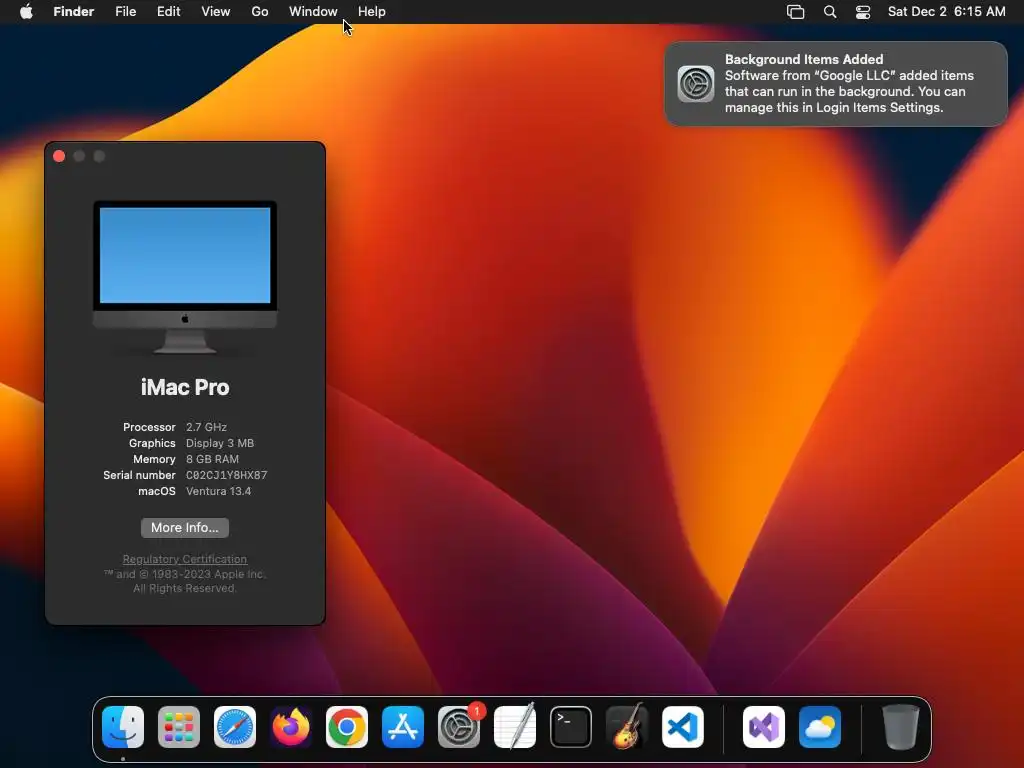
Task: Click the Stage Manager menu bar icon
Action: pos(795,12)
